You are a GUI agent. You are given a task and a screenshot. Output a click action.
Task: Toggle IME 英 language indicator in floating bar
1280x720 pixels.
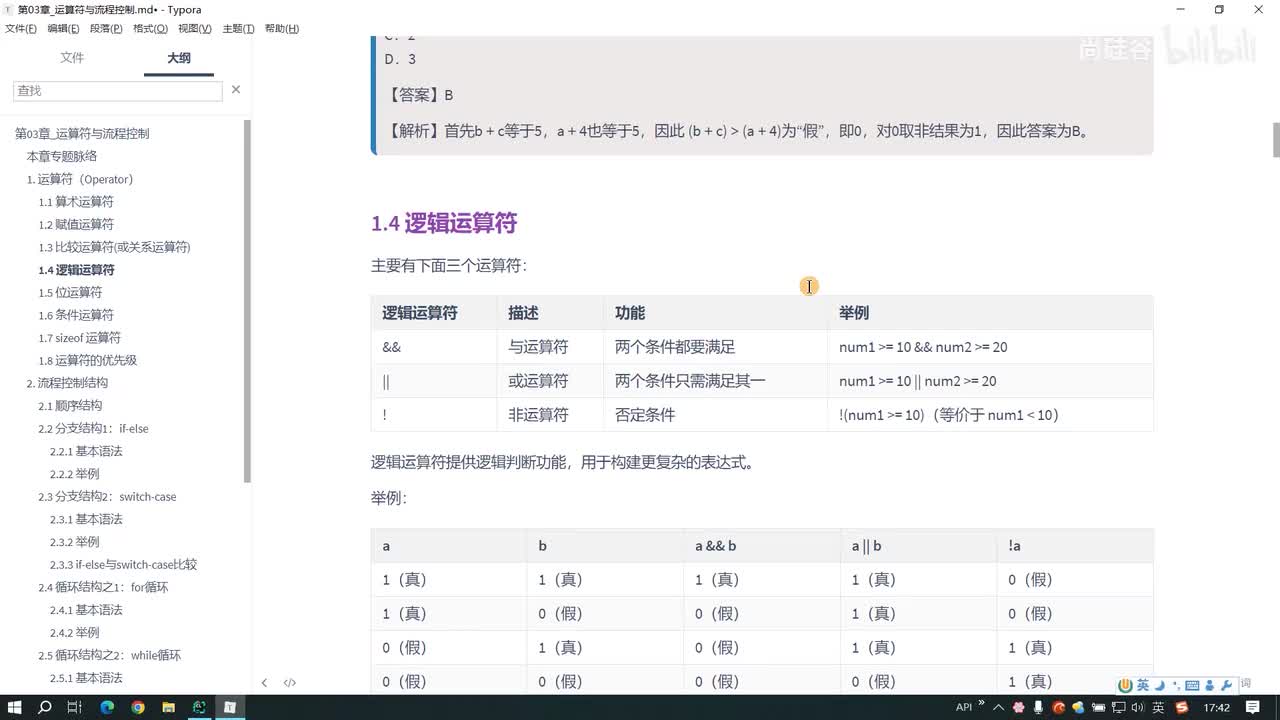[x=1143, y=685]
